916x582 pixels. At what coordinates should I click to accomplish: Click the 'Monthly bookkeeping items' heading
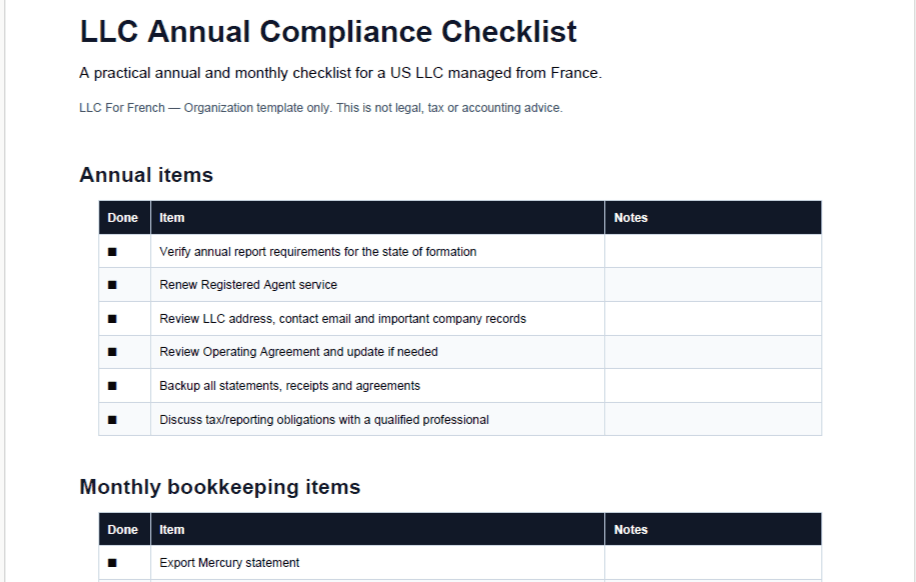(220, 487)
